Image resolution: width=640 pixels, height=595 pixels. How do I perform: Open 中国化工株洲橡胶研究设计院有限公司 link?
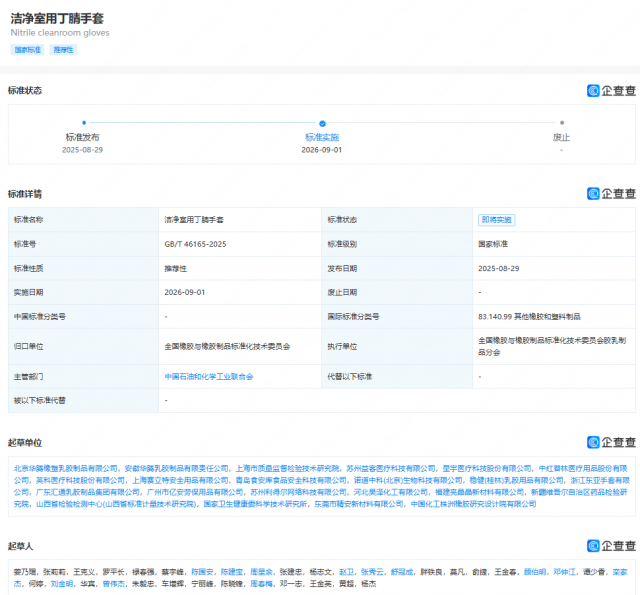point(473,504)
